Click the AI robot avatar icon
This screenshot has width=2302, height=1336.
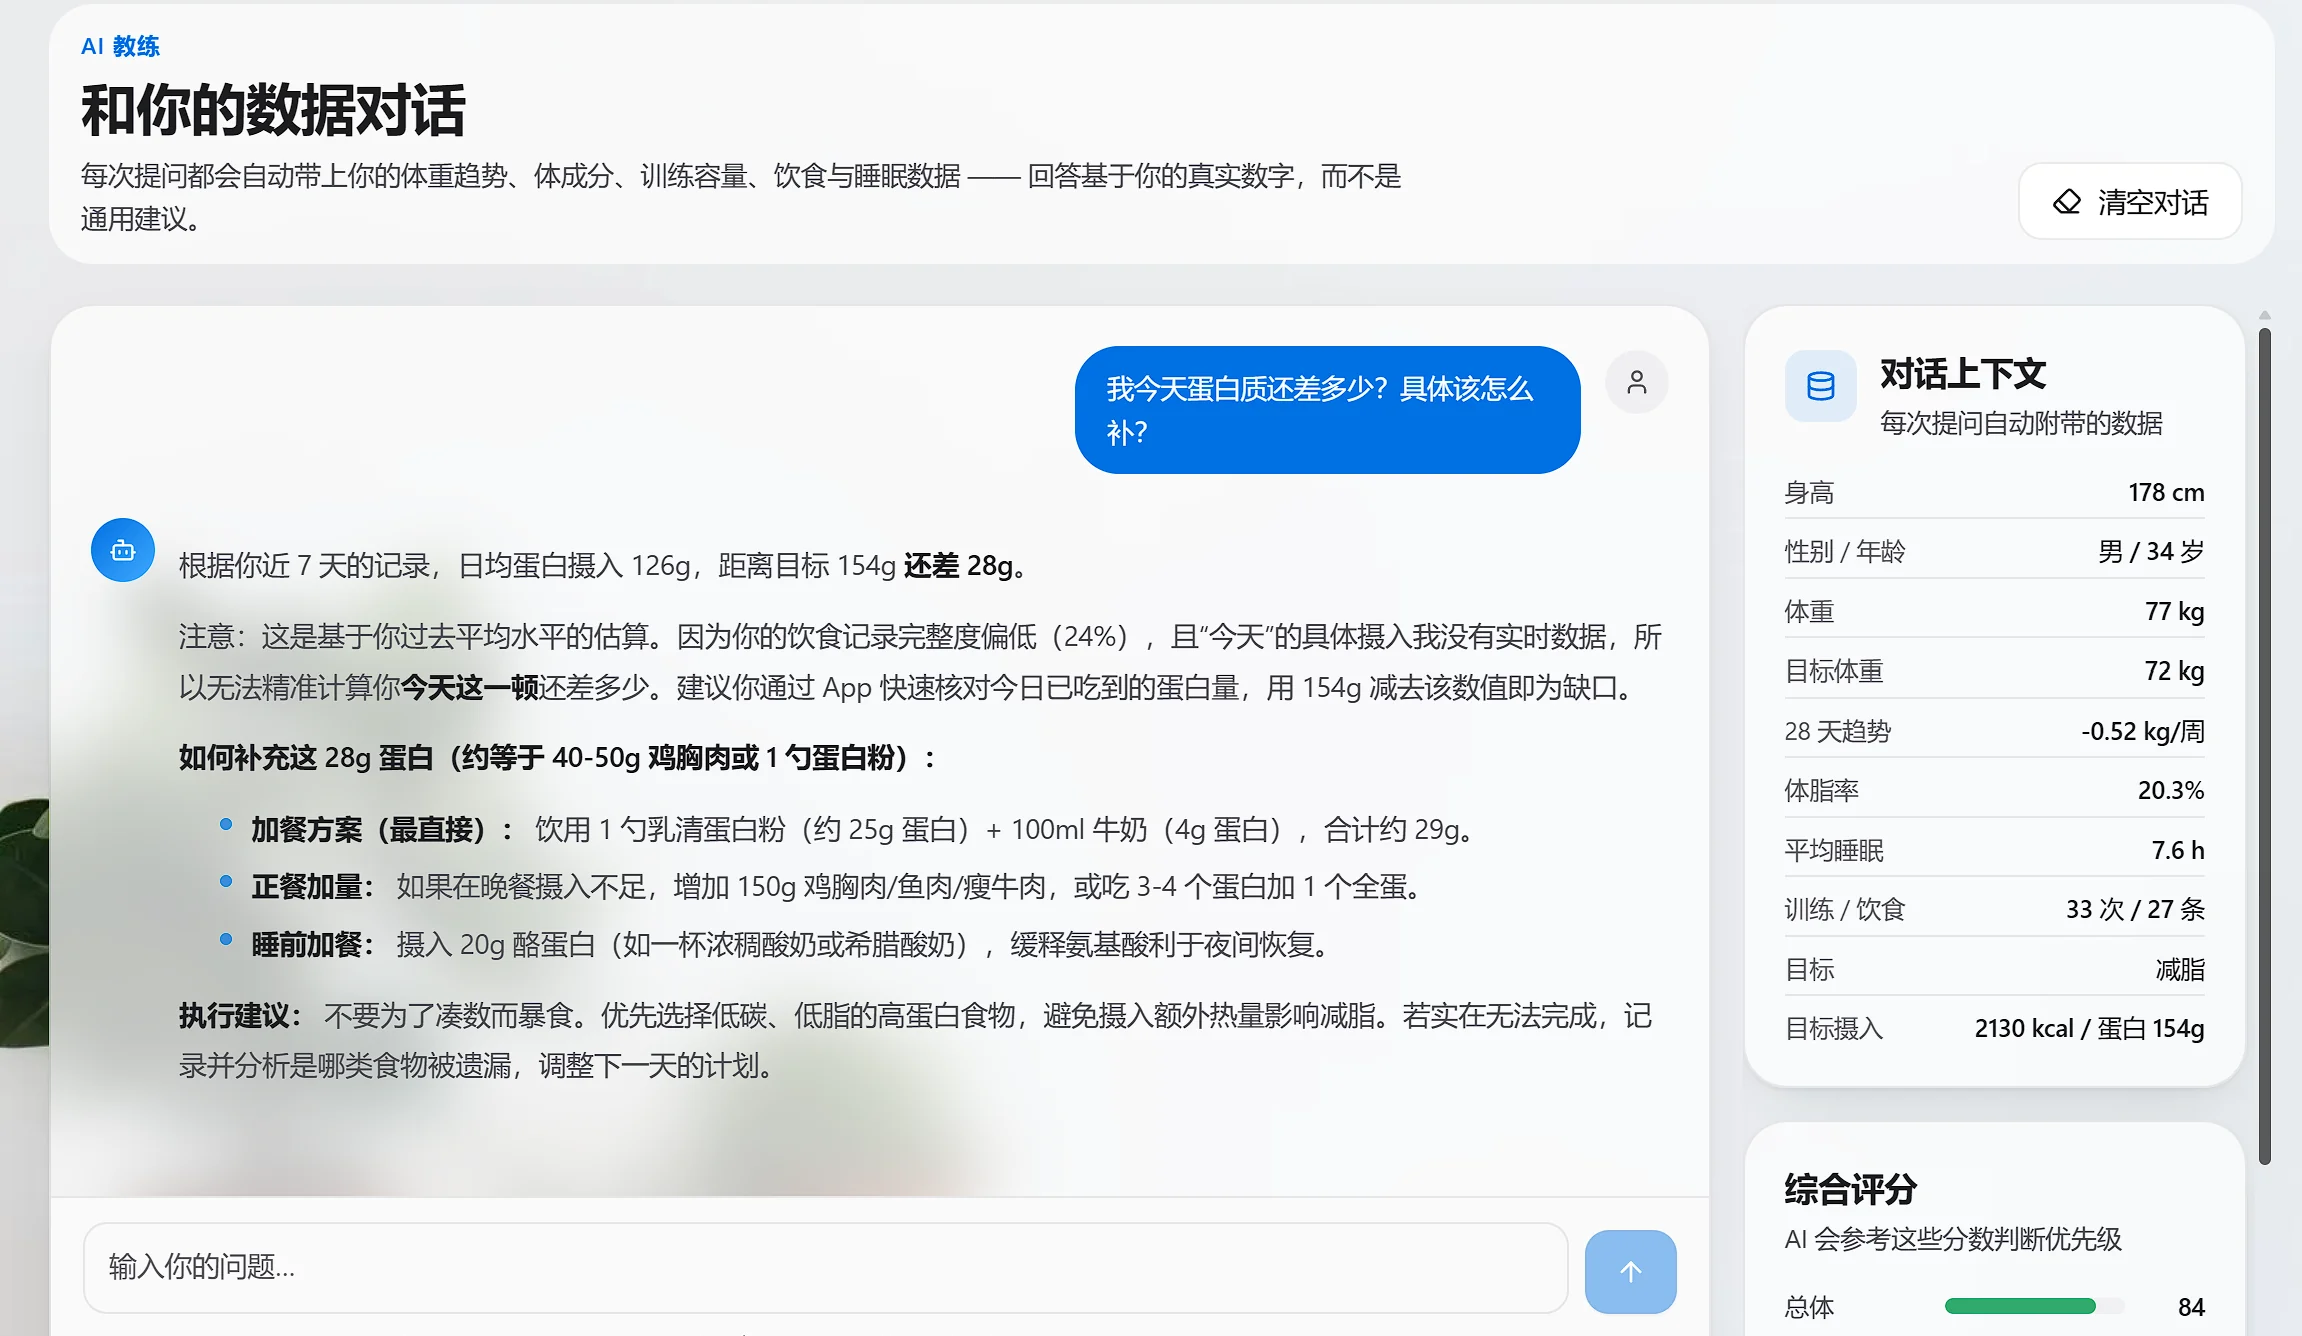coord(123,550)
